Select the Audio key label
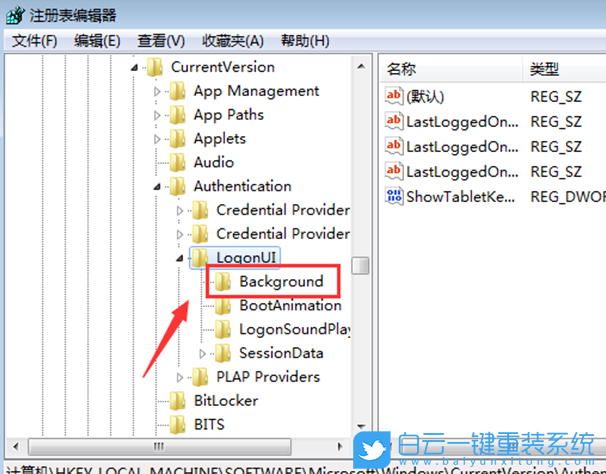Image resolution: width=606 pixels, height=474 pixels. pyautogui.click(x=214, y=162)
